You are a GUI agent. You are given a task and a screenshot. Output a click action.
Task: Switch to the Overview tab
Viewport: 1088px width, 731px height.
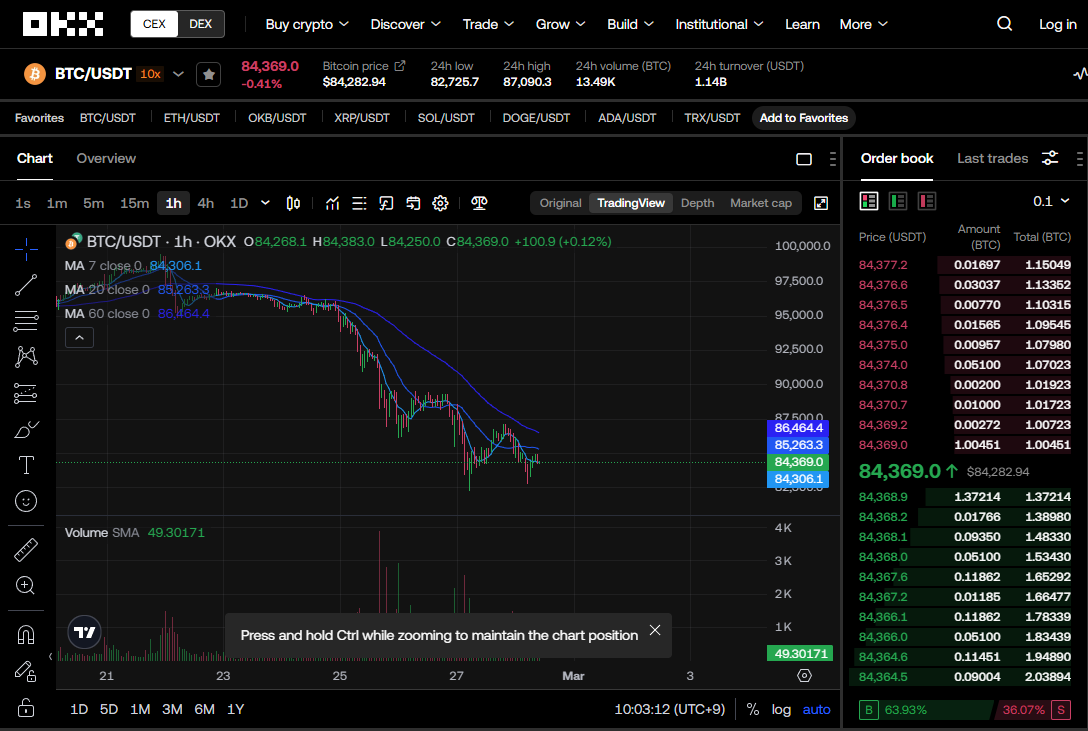pyautogui.click(x=106, y=158)
